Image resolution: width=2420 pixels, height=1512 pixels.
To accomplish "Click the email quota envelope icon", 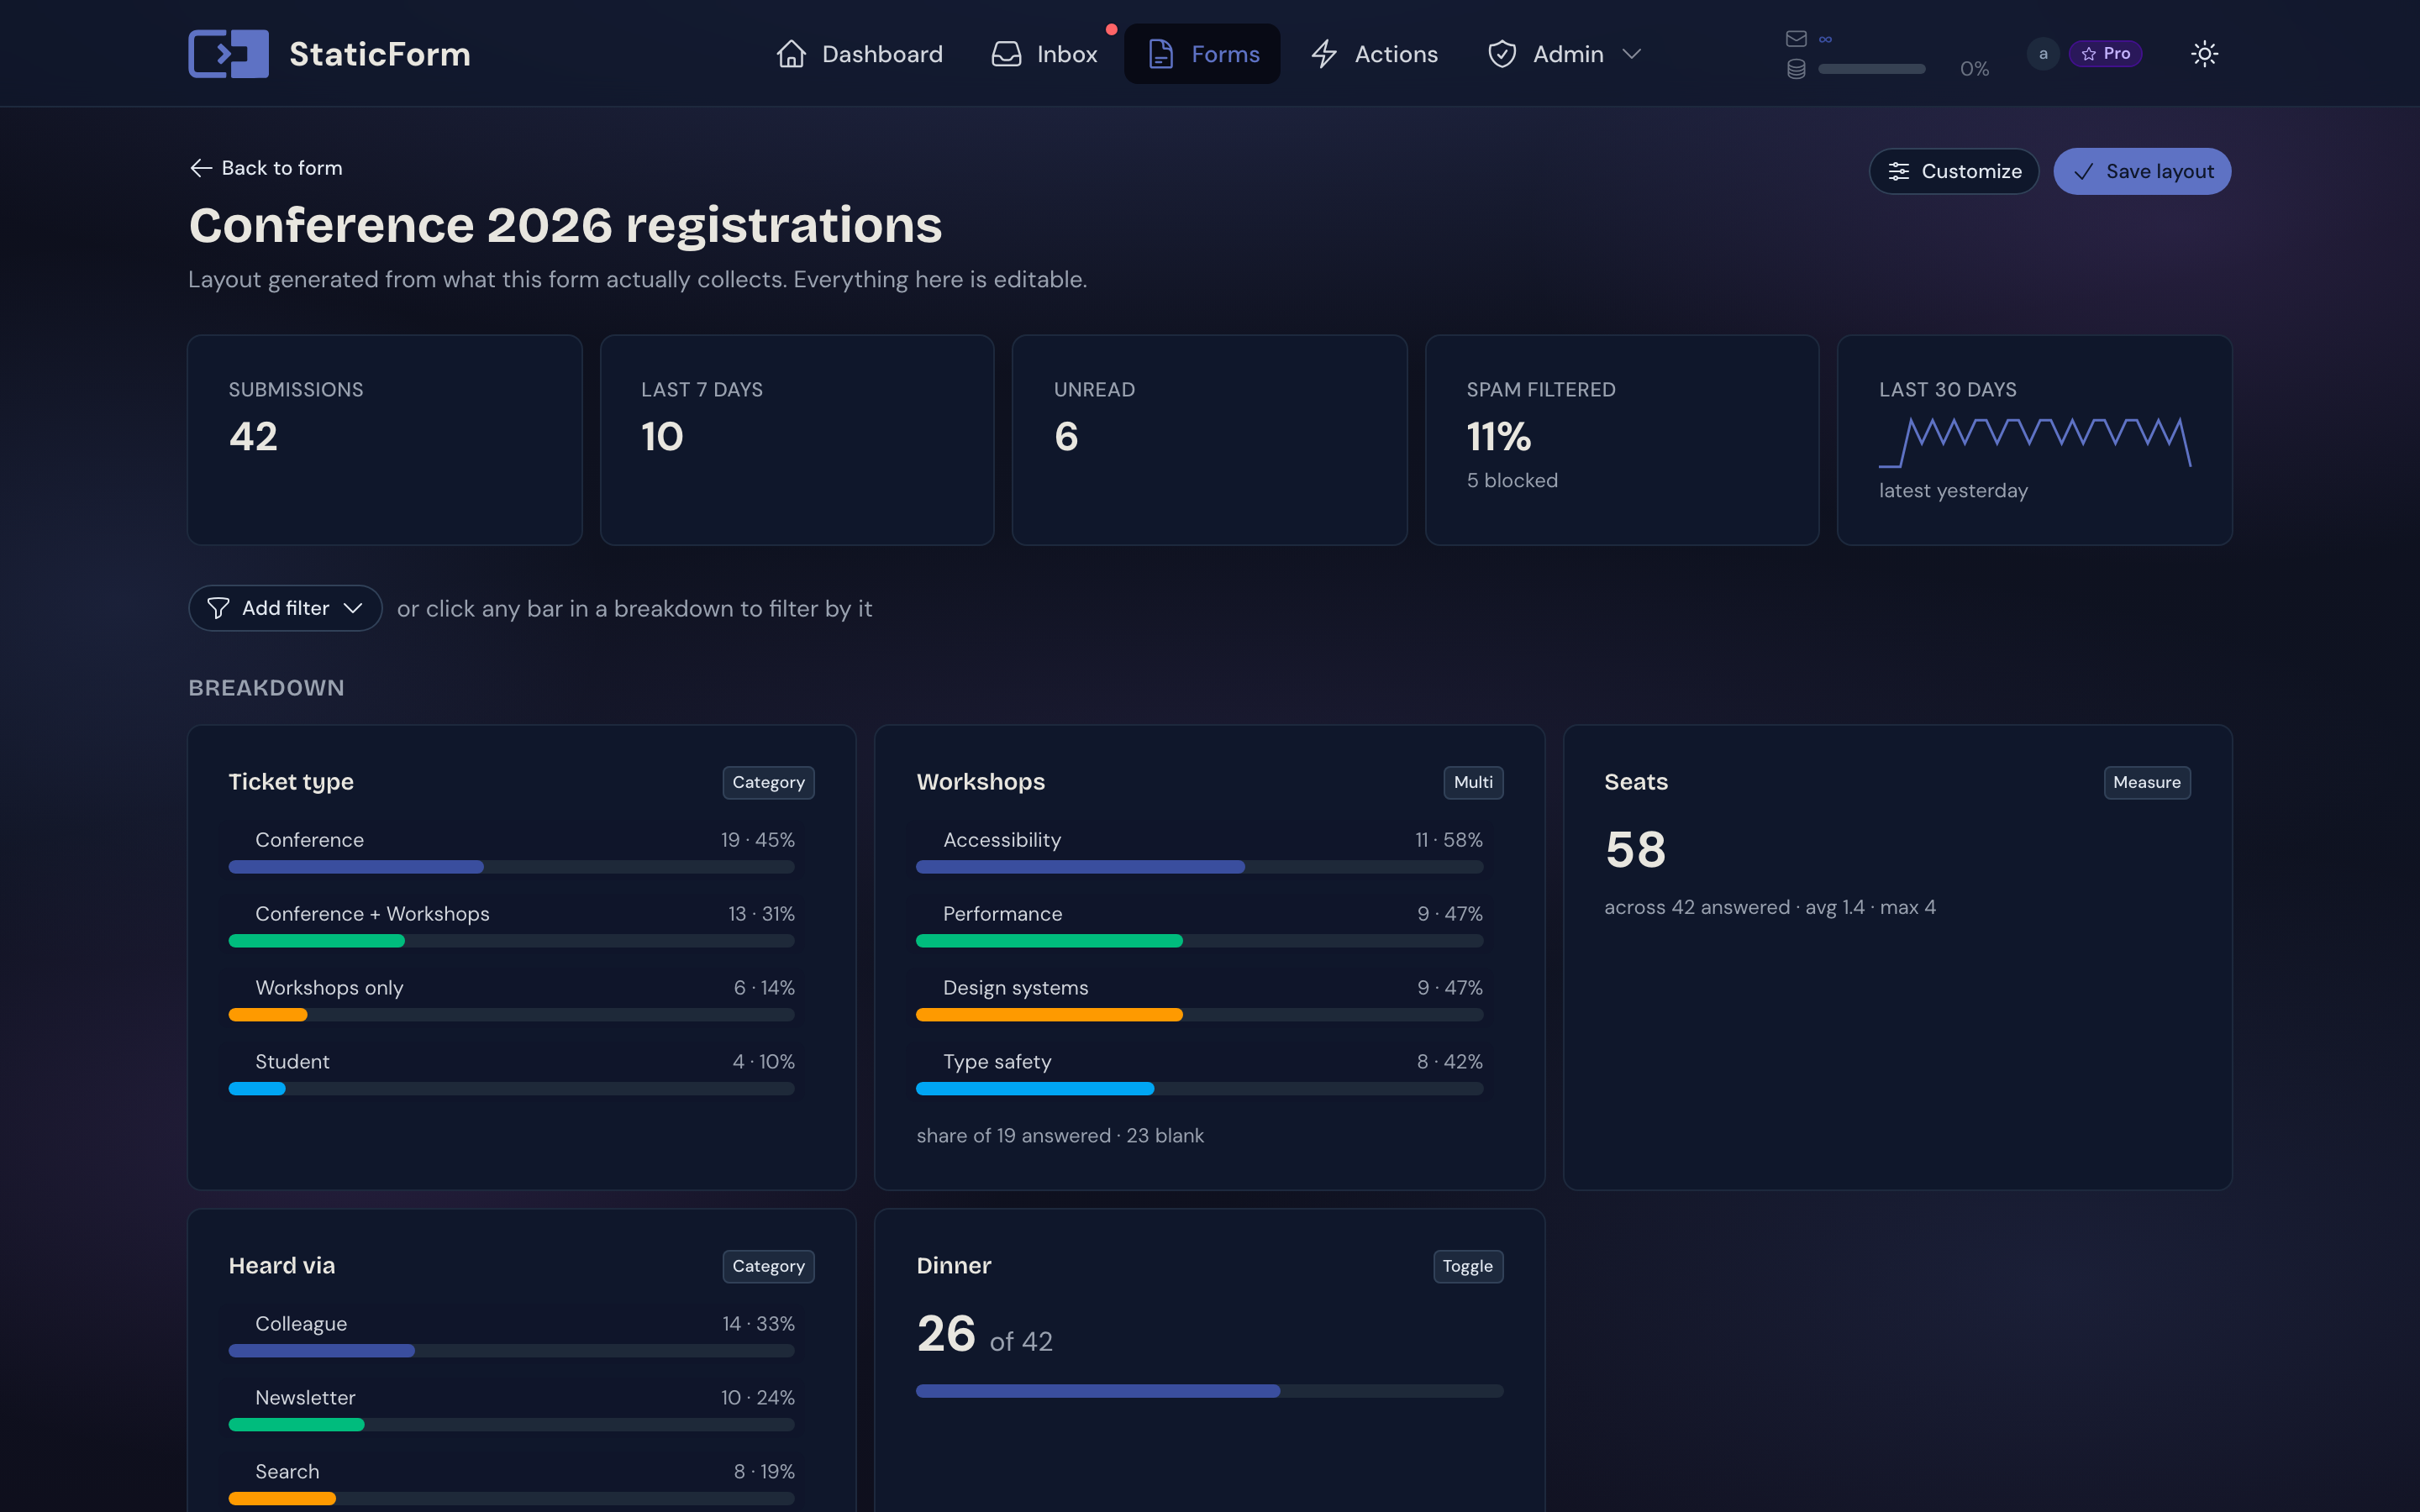I will point(1796,39).
